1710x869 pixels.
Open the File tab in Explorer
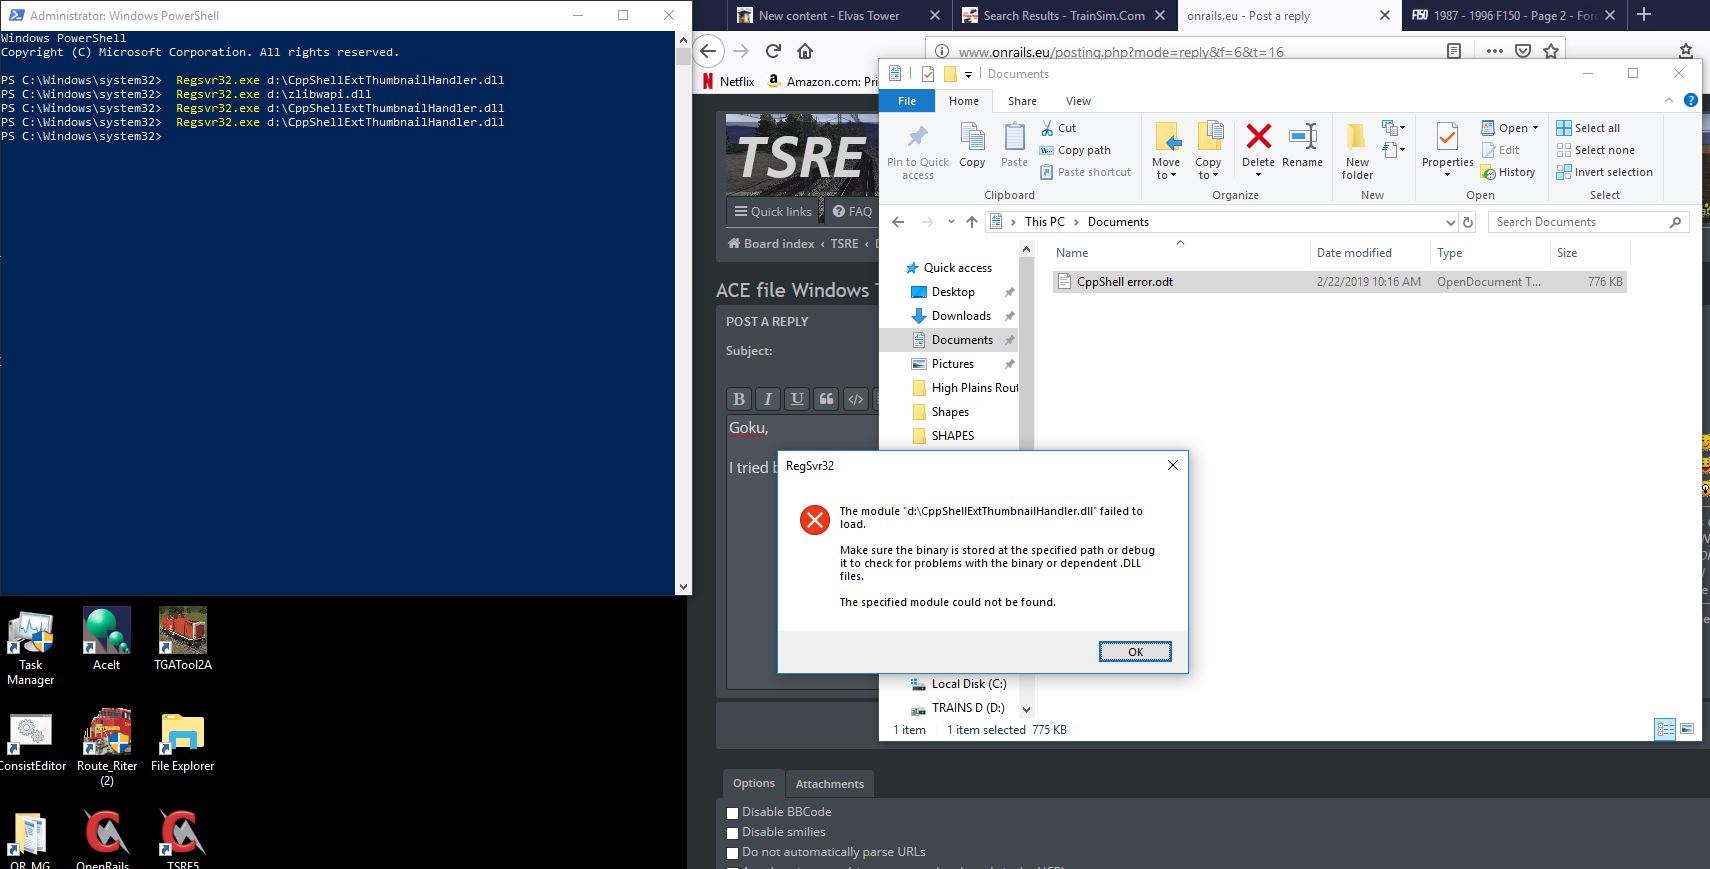click(907, 101)
